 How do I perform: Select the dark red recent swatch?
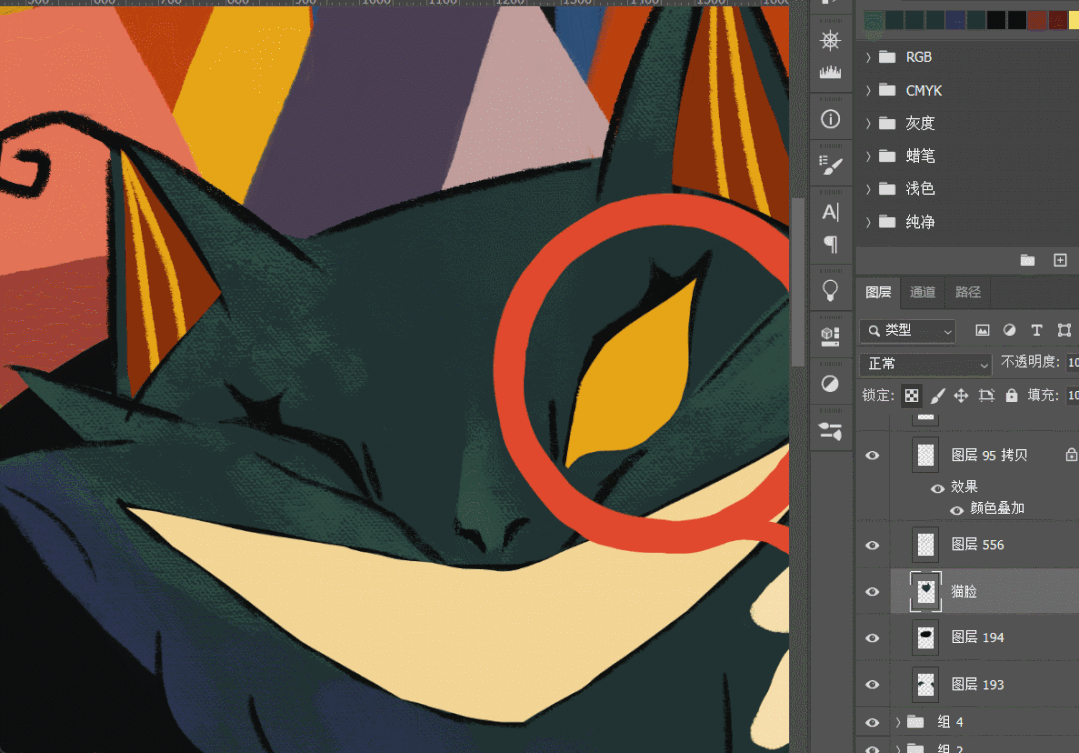tap(1058, 20)
